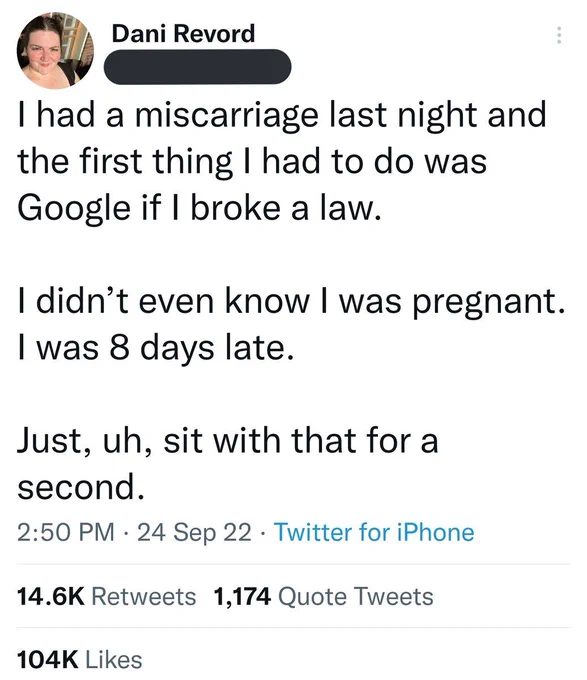Show the Likes label list
This screenshot has height=680, width=587.
click(x=114, y=660)
